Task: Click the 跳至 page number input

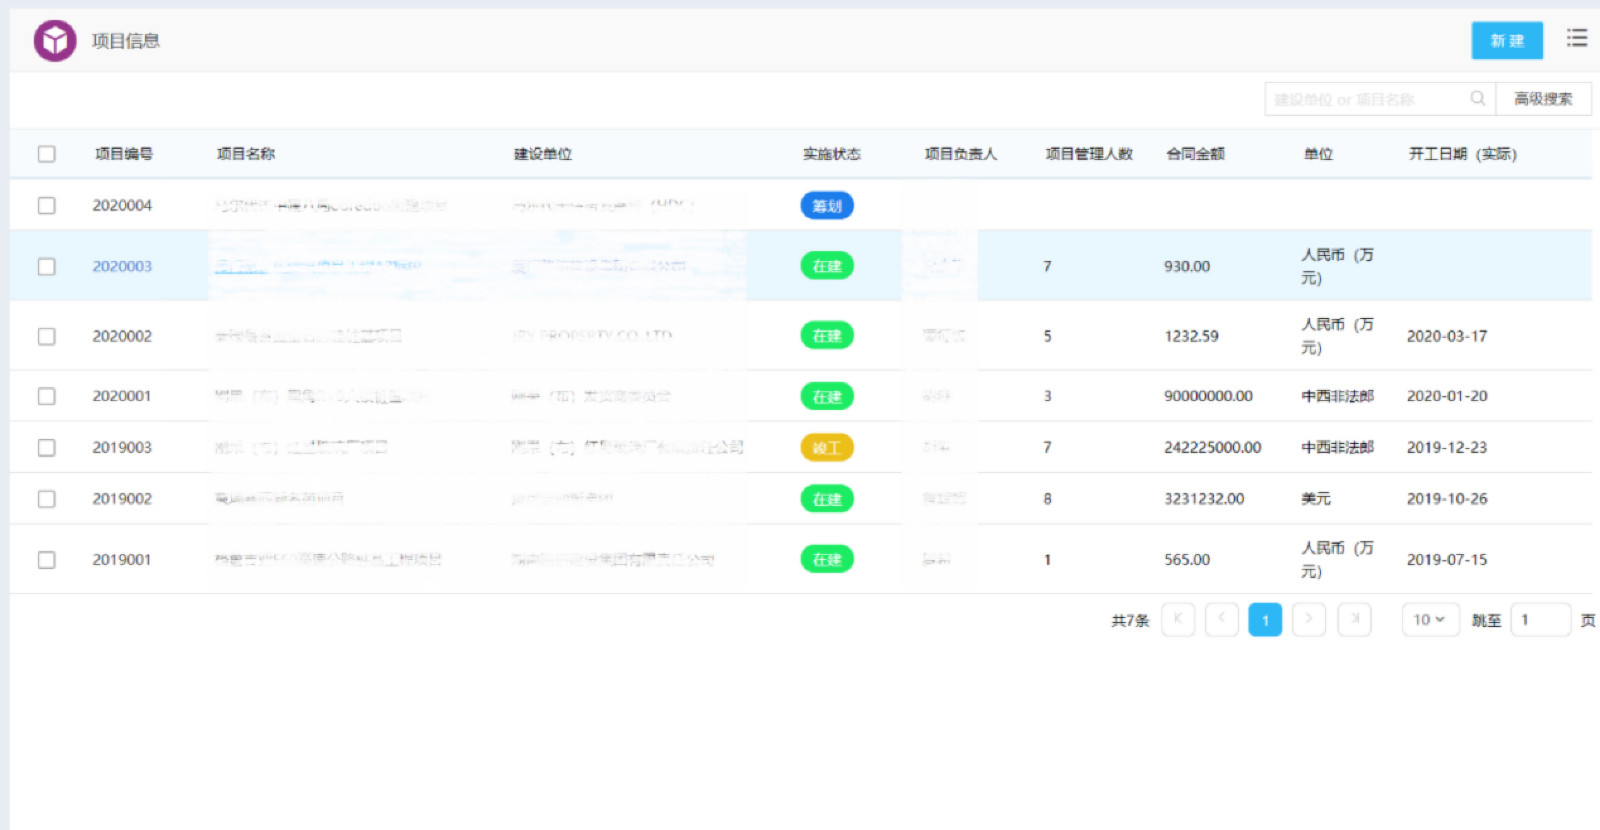Action: (1540, 619)
